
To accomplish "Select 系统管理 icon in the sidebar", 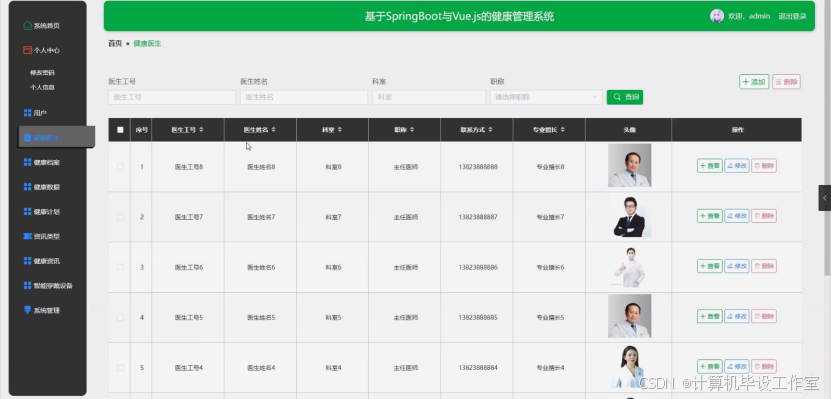I will coord(28,310).
